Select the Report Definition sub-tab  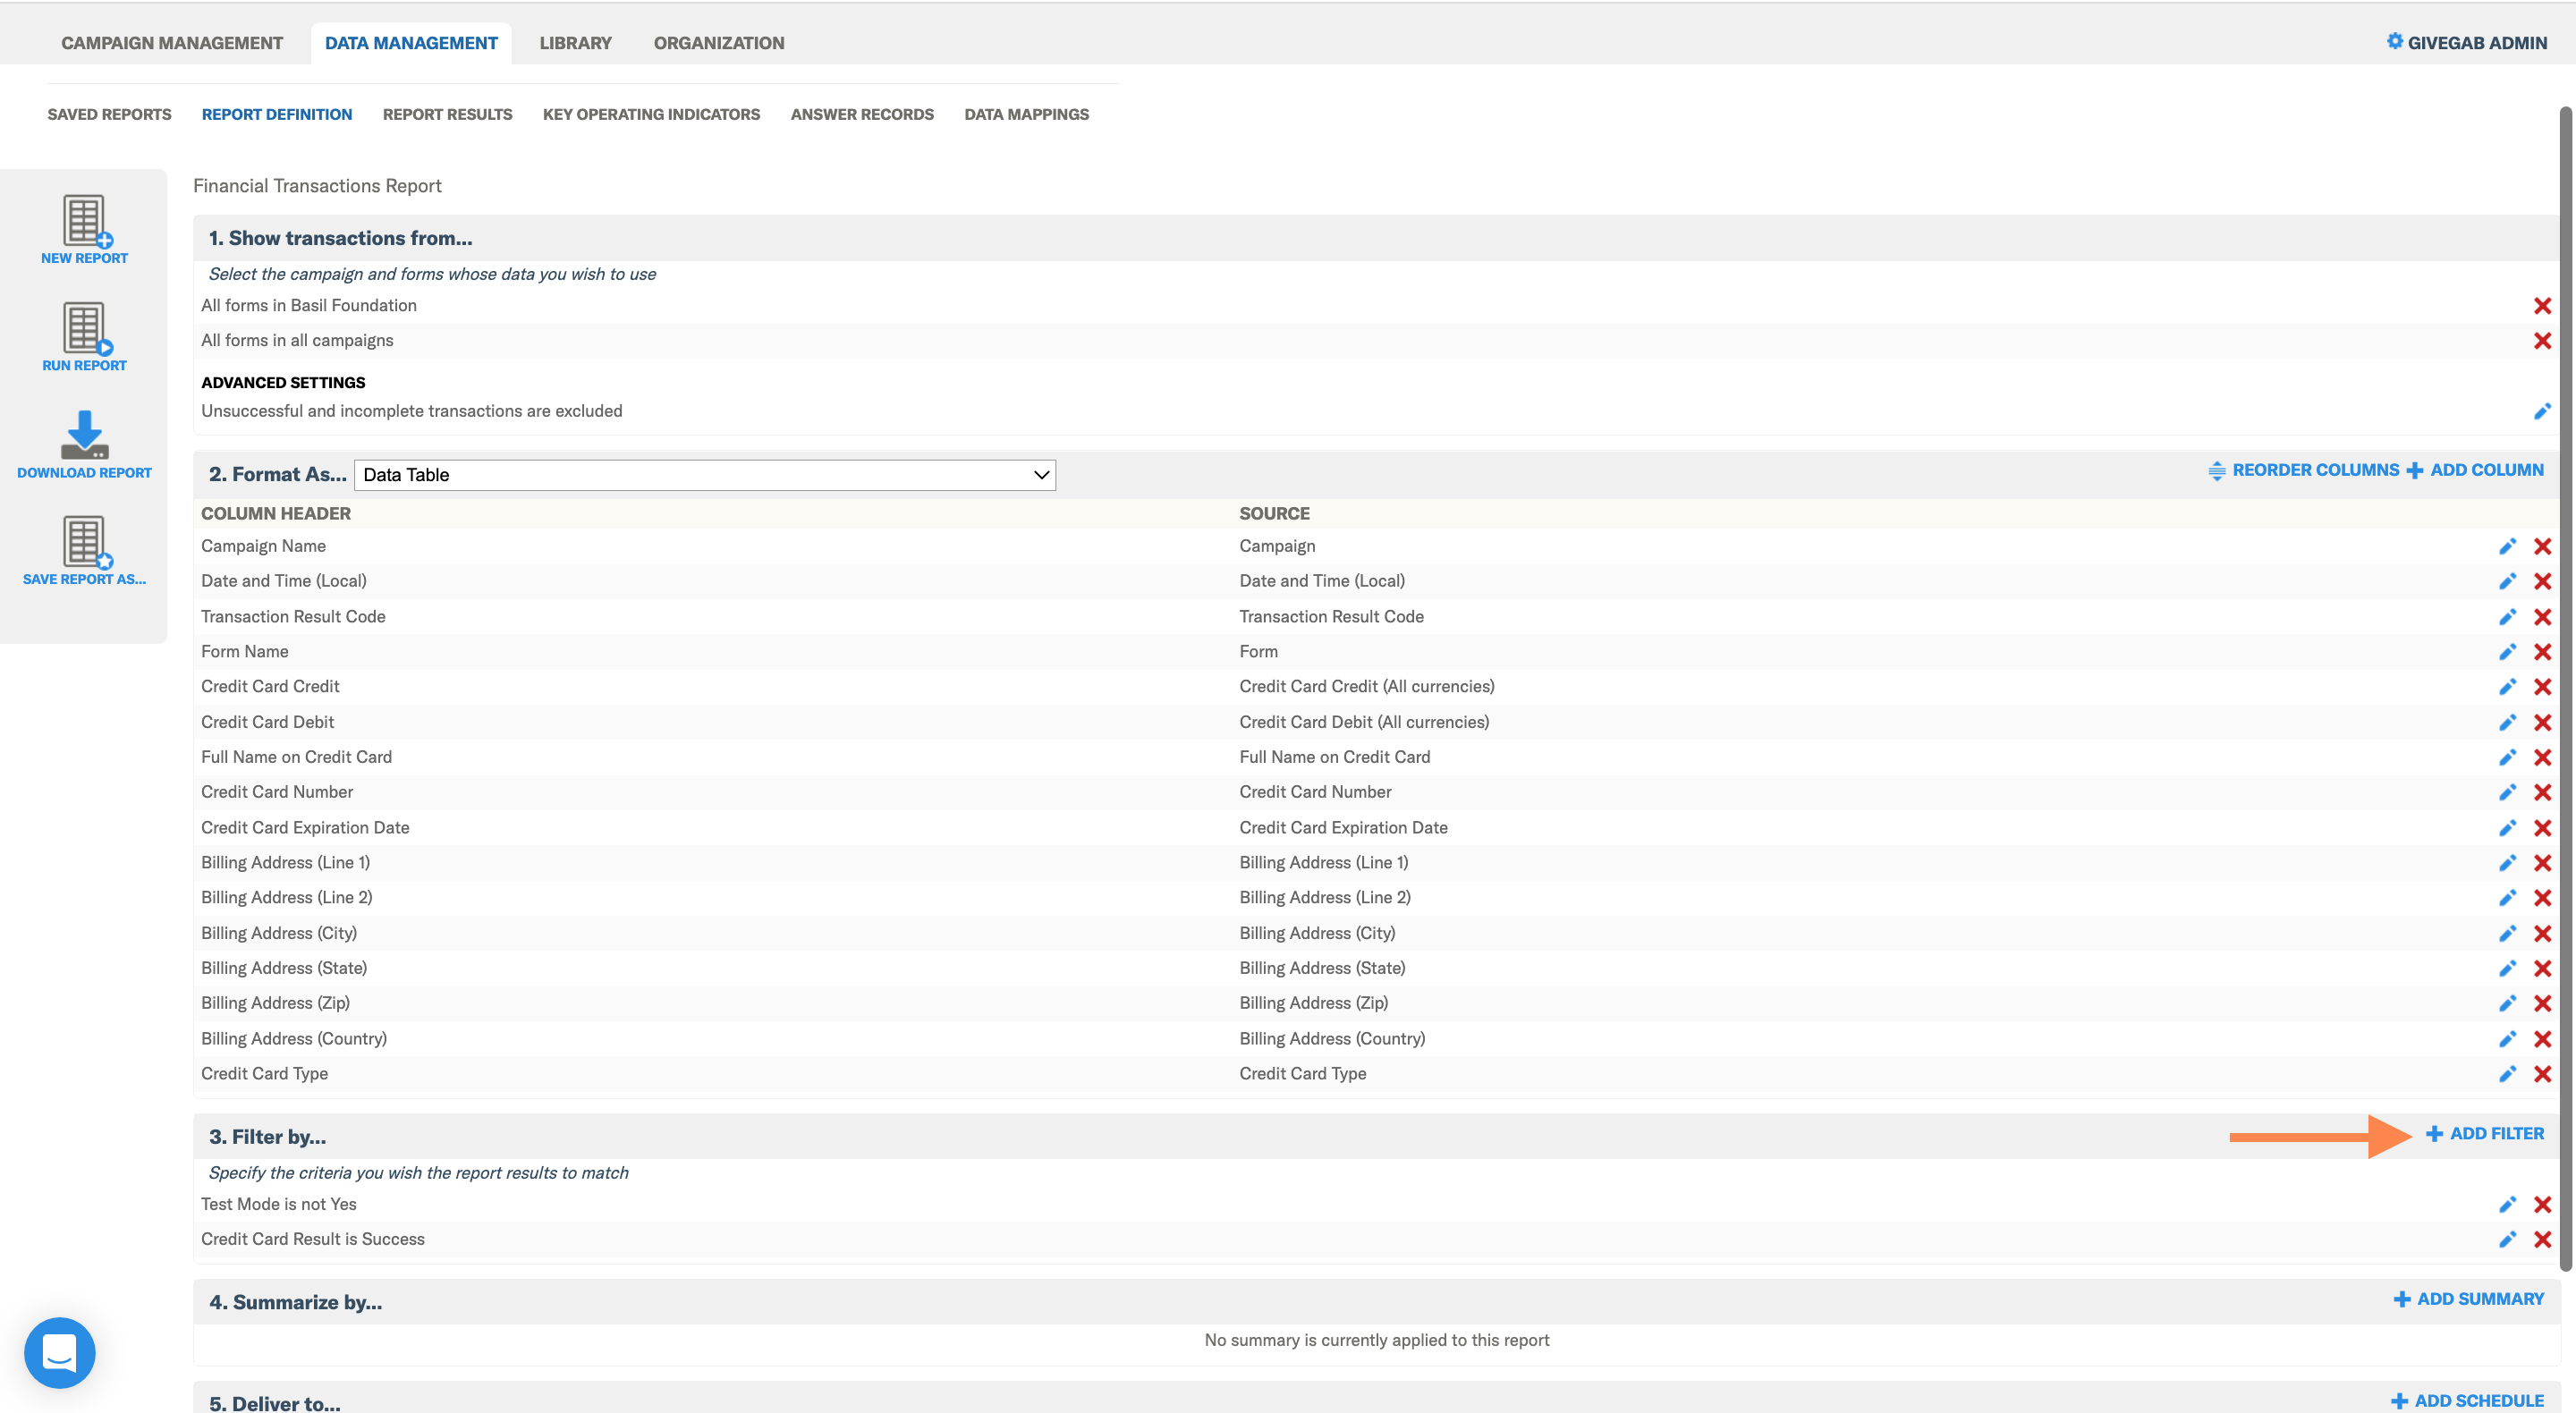click(277, 114)
